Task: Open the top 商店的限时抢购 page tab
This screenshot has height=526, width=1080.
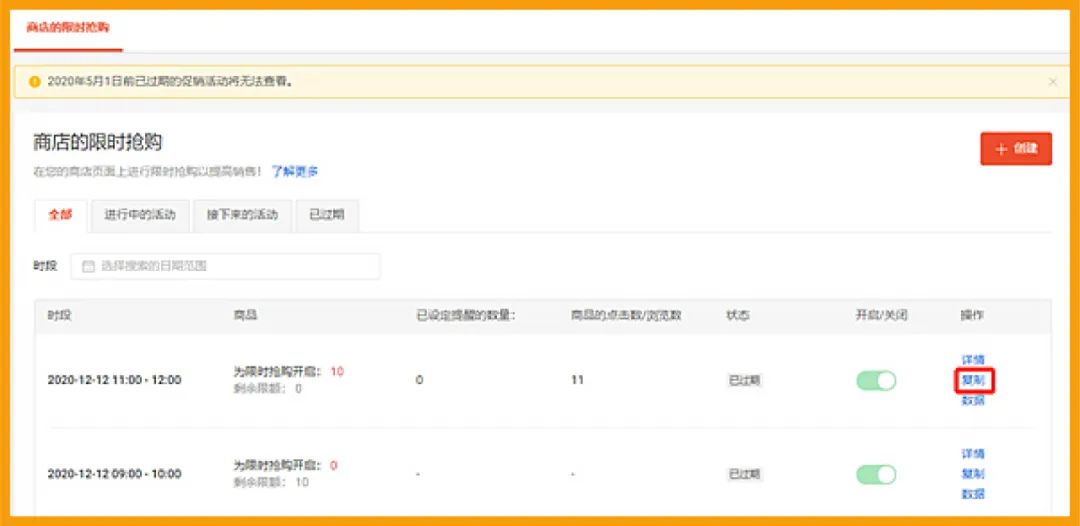Action: tap(68, 28)
